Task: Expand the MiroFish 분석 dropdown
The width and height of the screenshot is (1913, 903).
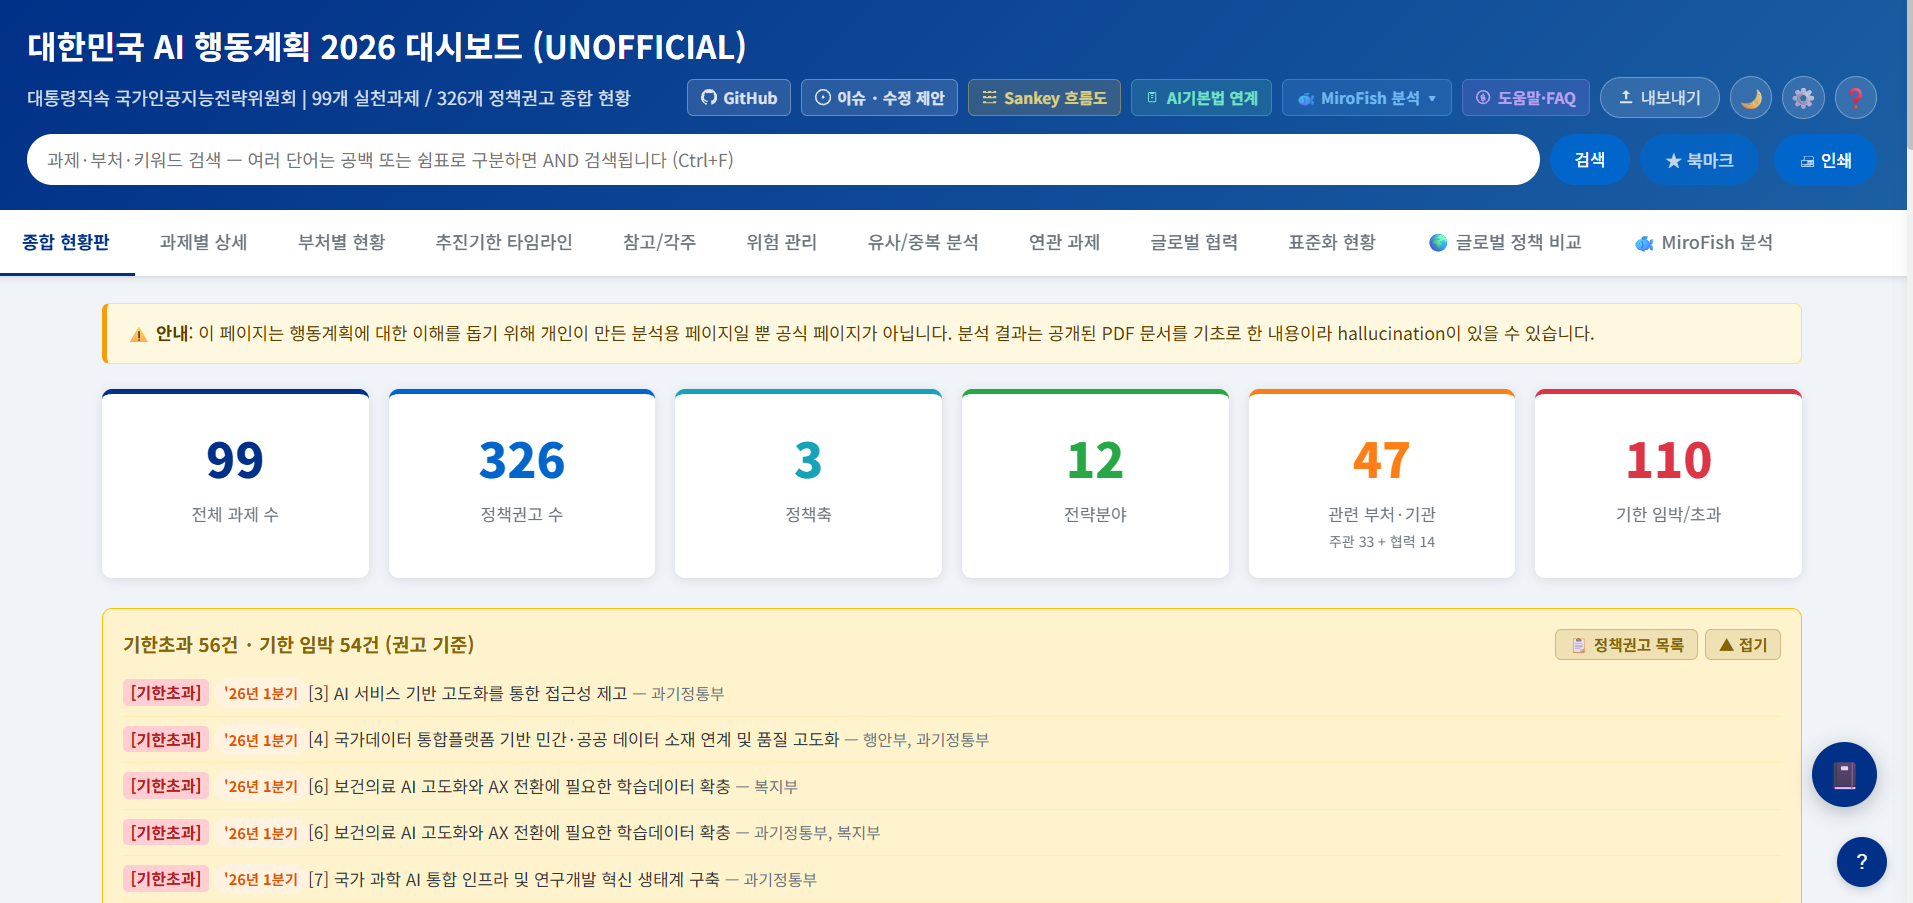Action: (1366, 98)
